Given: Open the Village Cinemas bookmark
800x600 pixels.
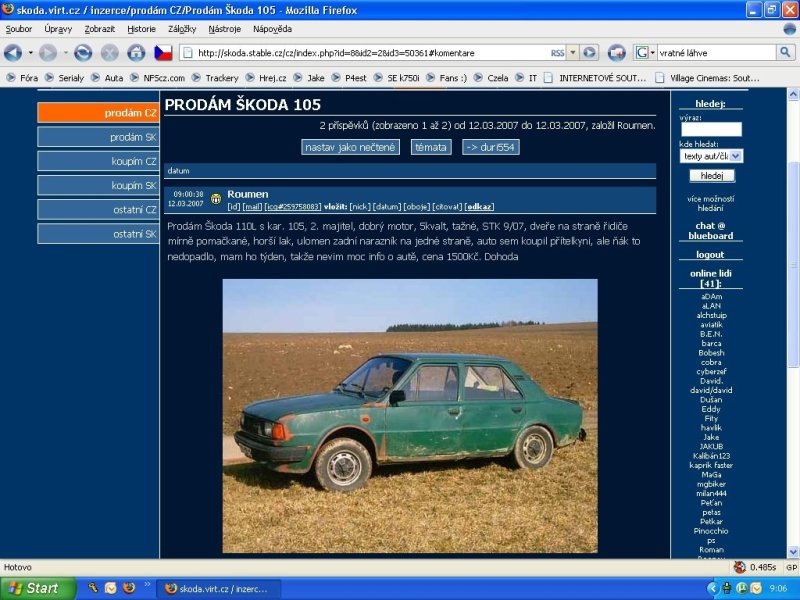Looking at the screenshot, I should pos(707,78).
